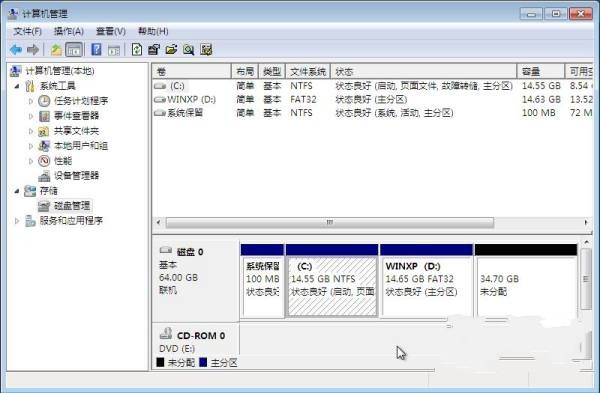Expand the 服务和应用程序 node arrow
The height and width of the screenshot is (393, 600).
click(17, 221)
